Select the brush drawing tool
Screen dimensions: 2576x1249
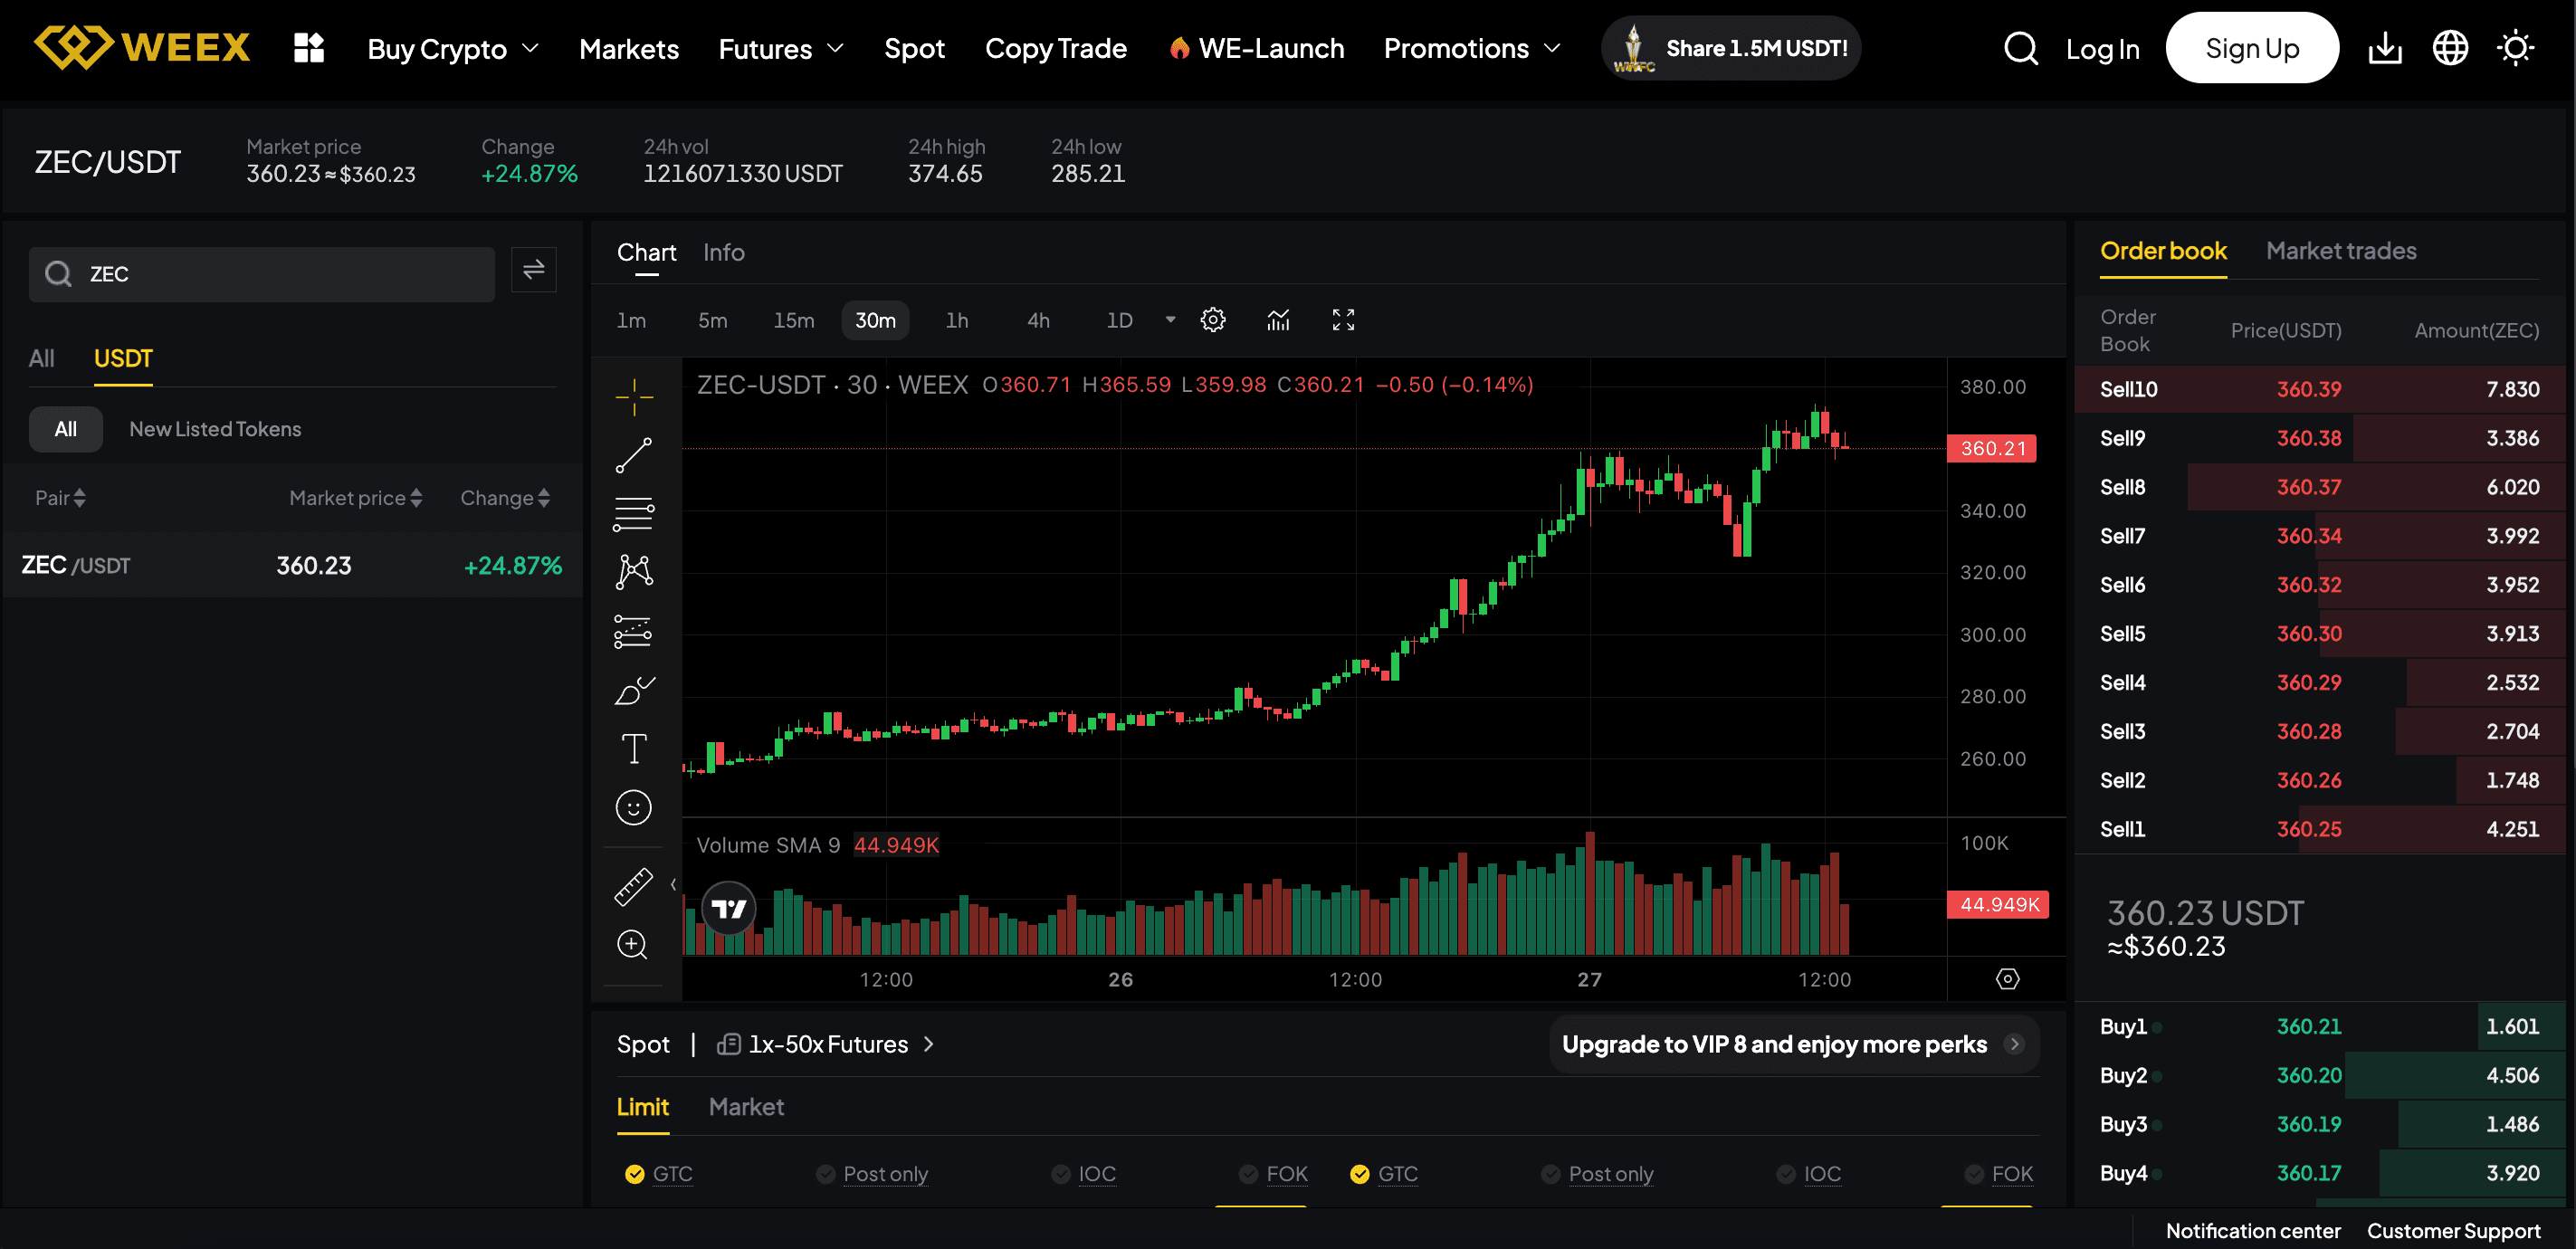633,688
